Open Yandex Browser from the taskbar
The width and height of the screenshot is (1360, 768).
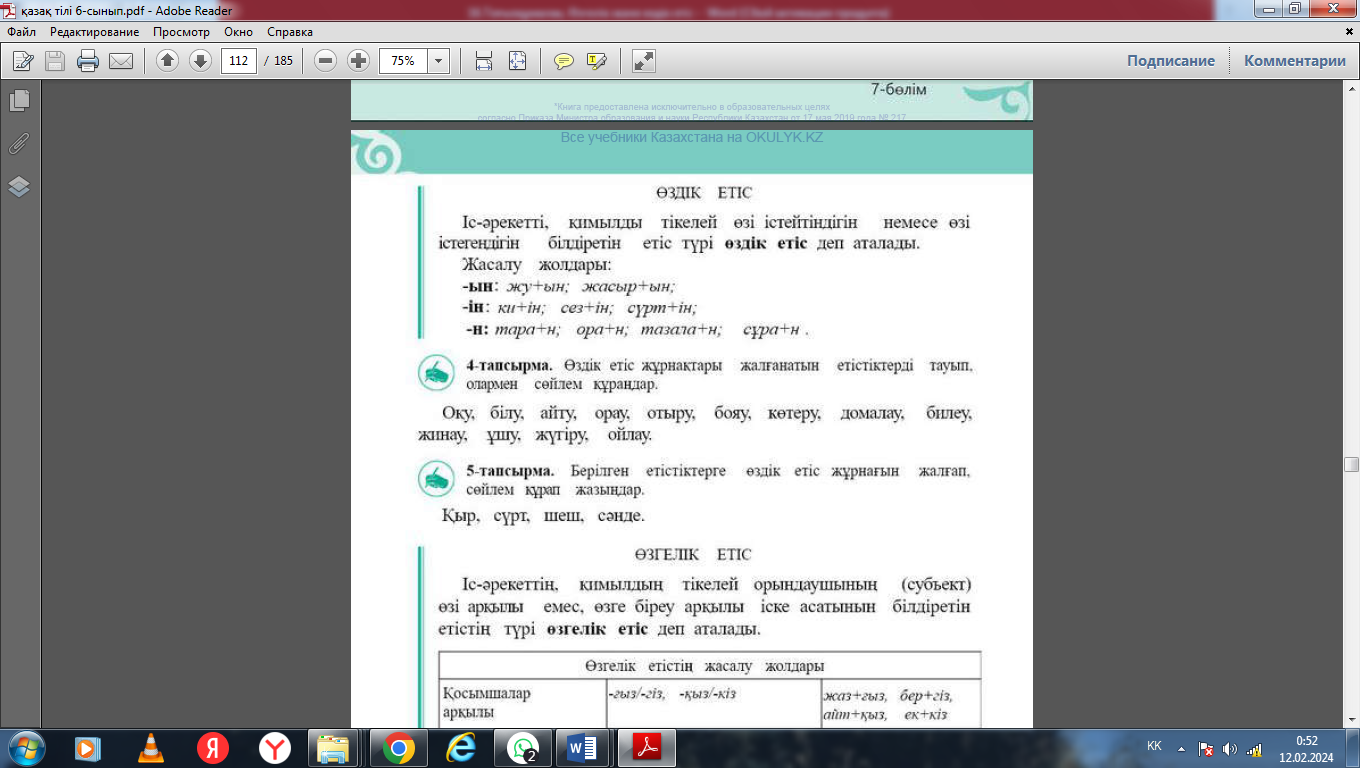click(x=274, y=748)
